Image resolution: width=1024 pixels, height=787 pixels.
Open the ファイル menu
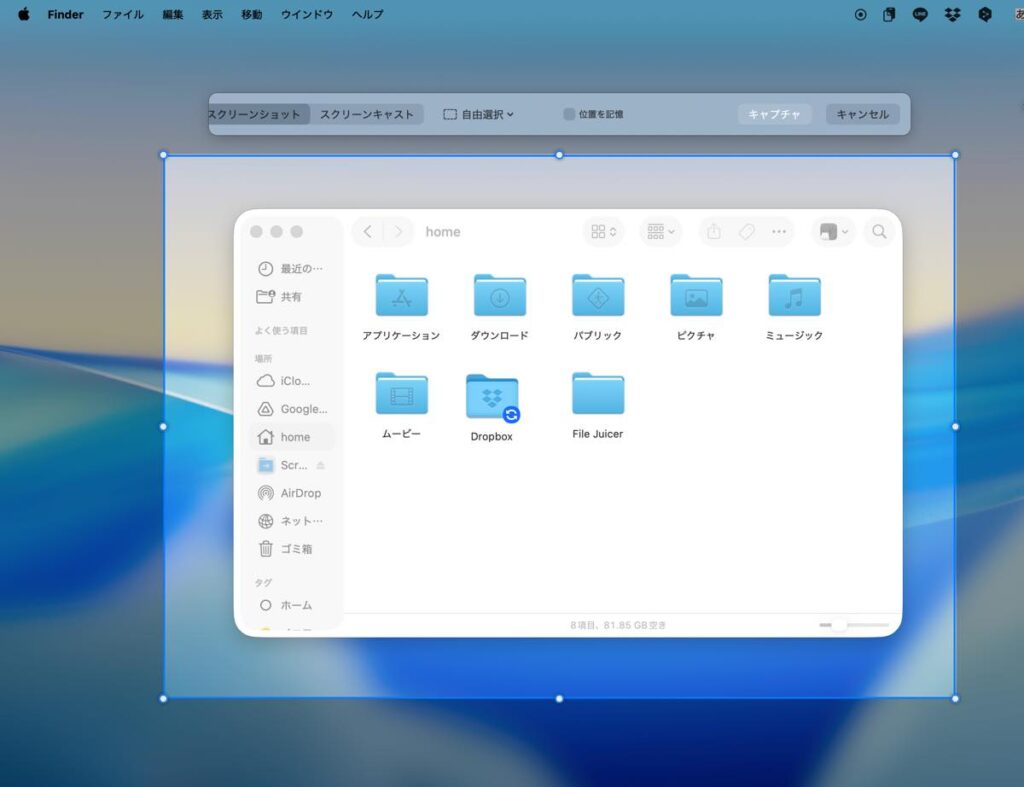coord(123,15)
